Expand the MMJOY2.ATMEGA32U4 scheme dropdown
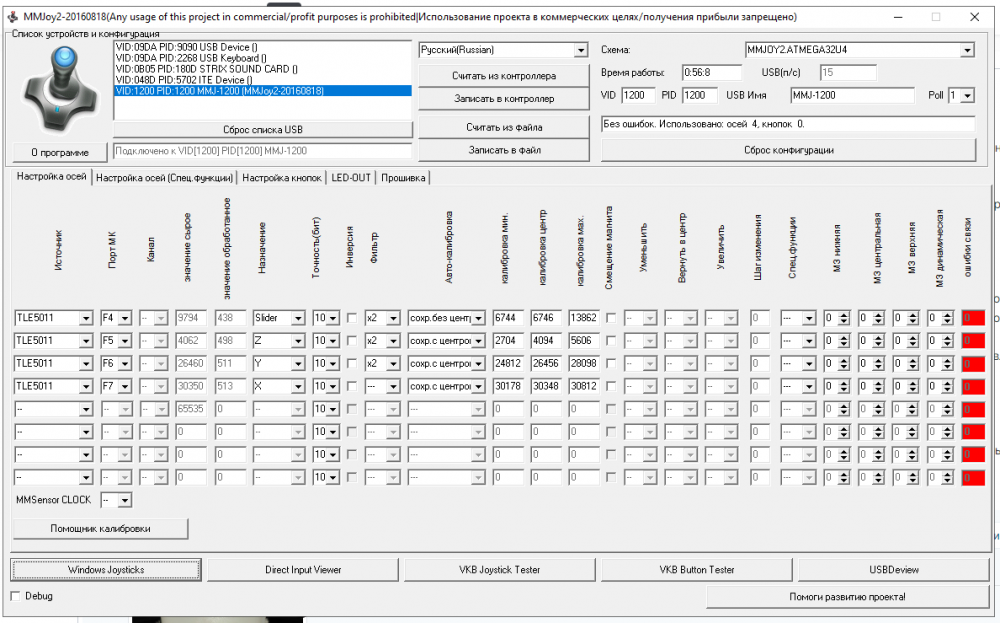This screenshot has width=1000, height=623. (x=966, y=50)
